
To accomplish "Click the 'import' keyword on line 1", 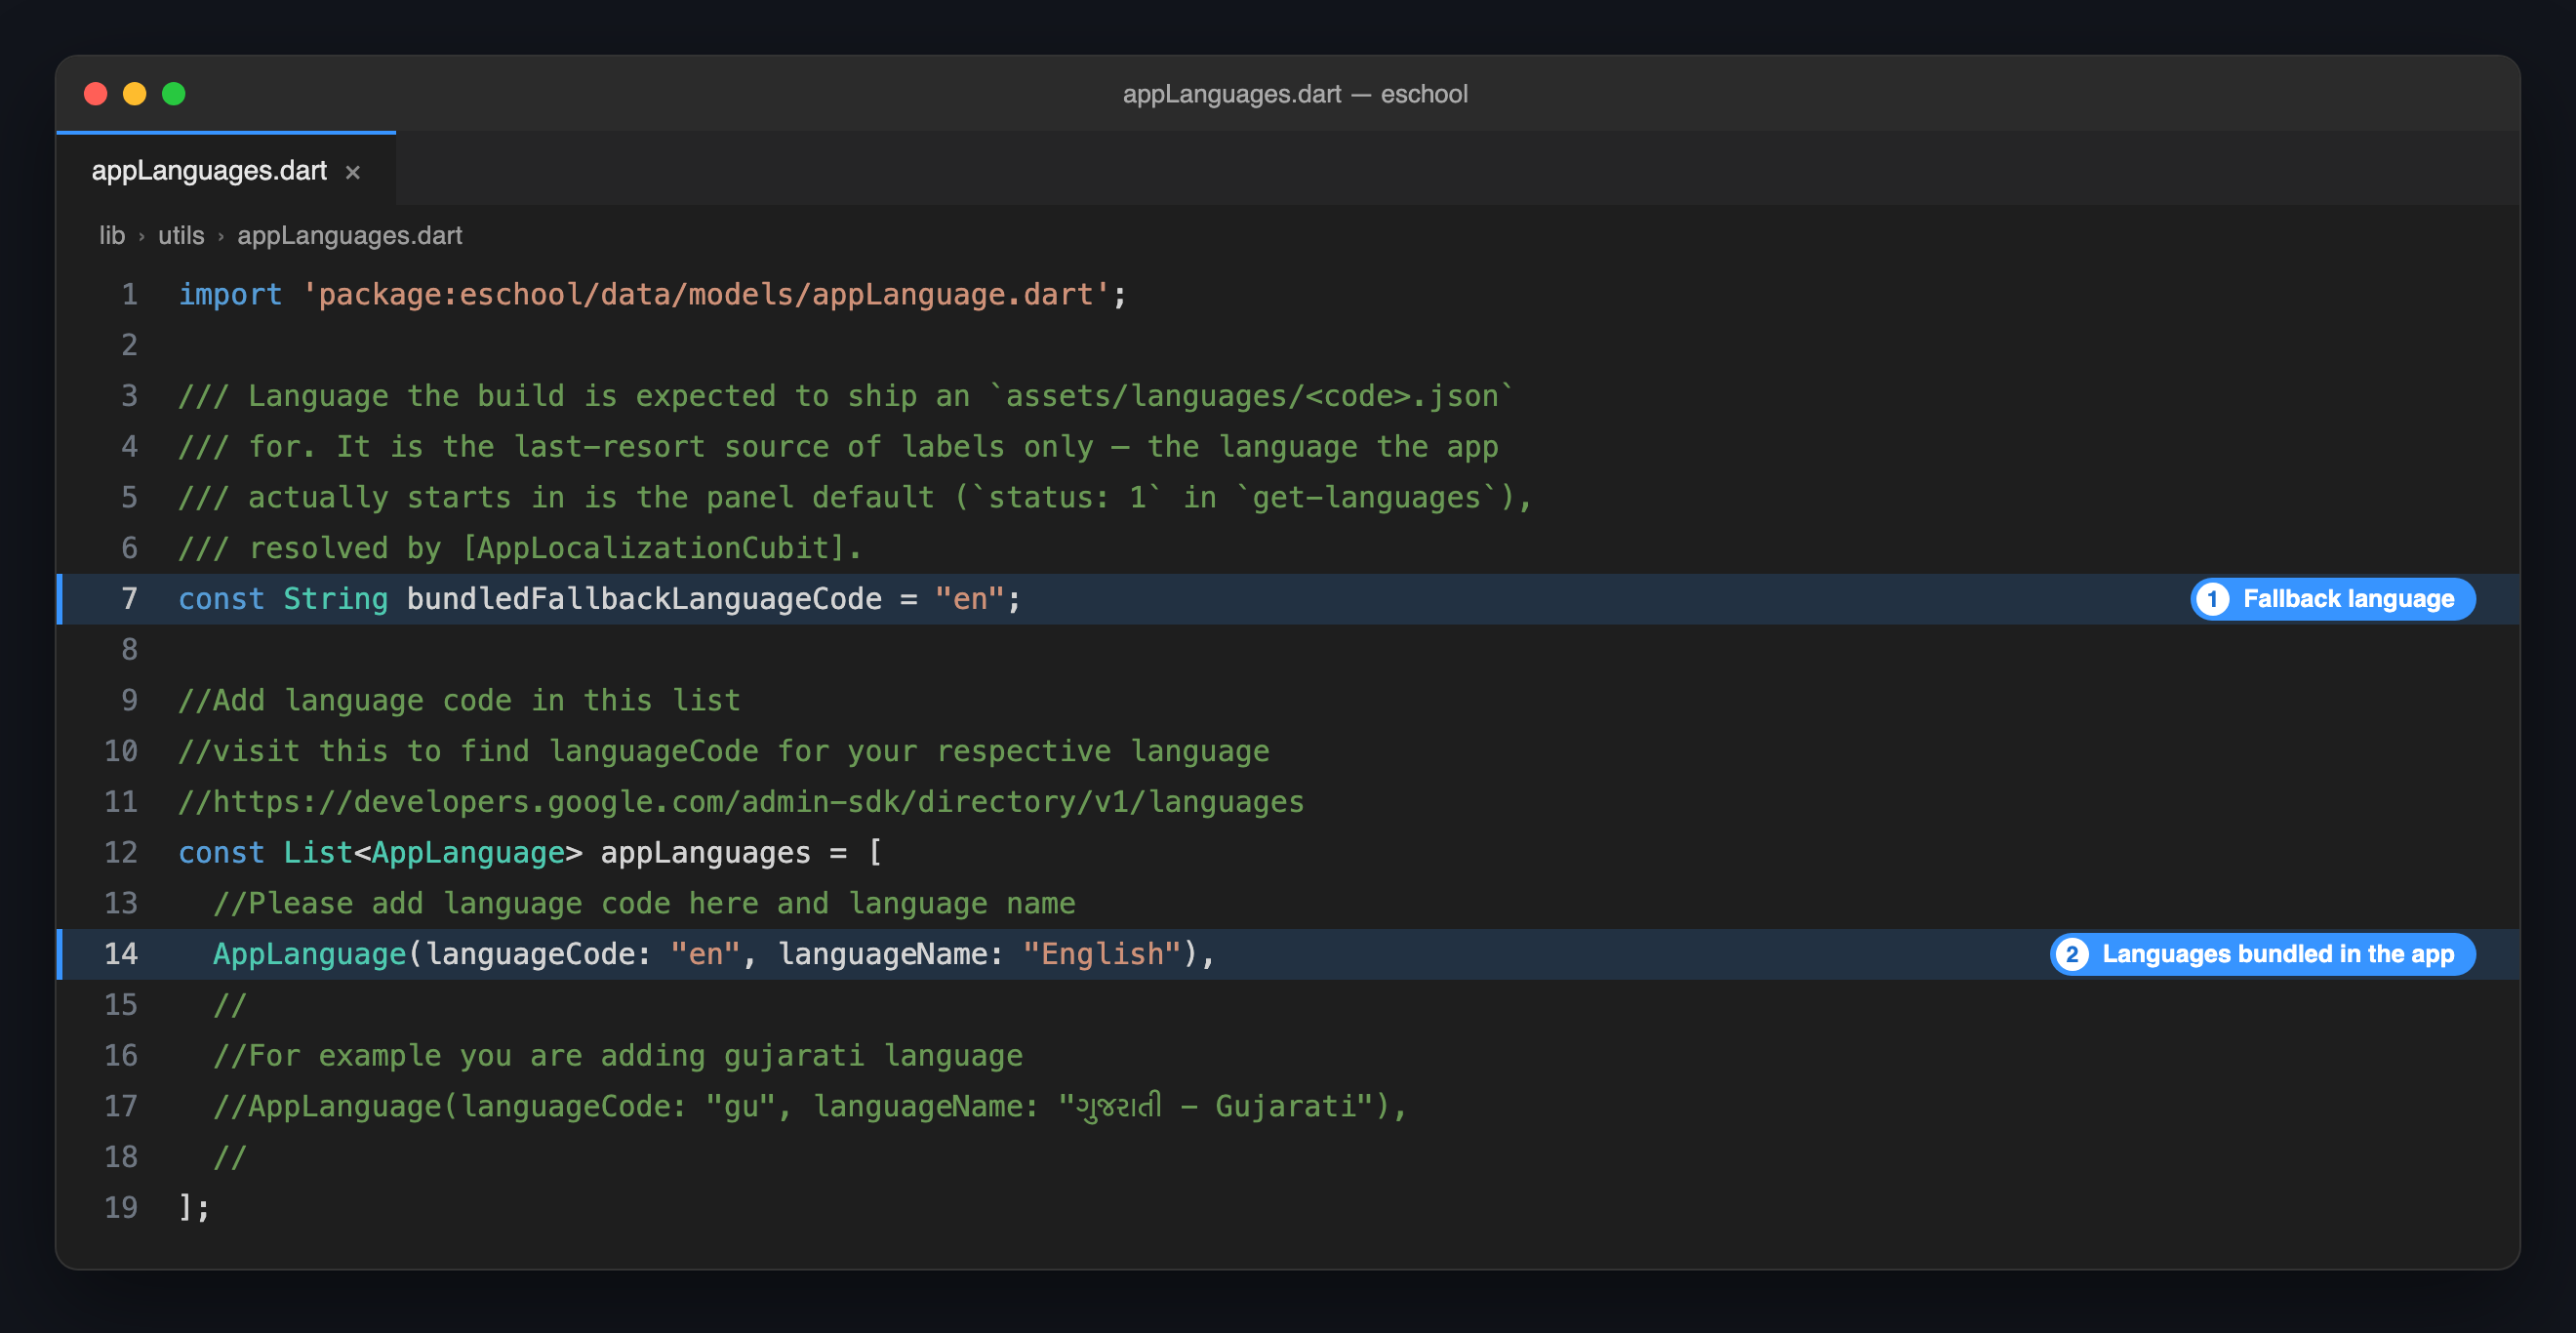I will click(x=230, y=295).
